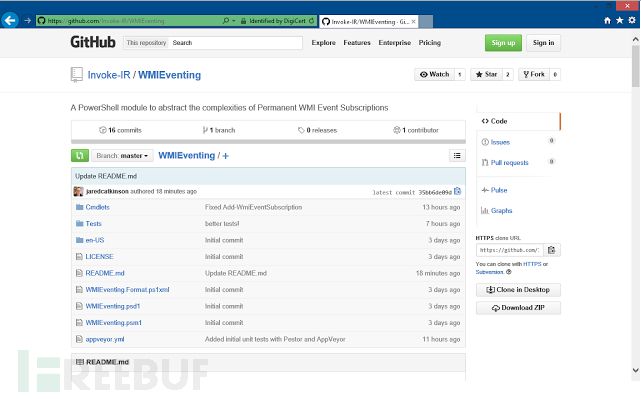Click the page vertical scrollbar thumb
This screenshot has height=399, width=641.
point(635,66)
